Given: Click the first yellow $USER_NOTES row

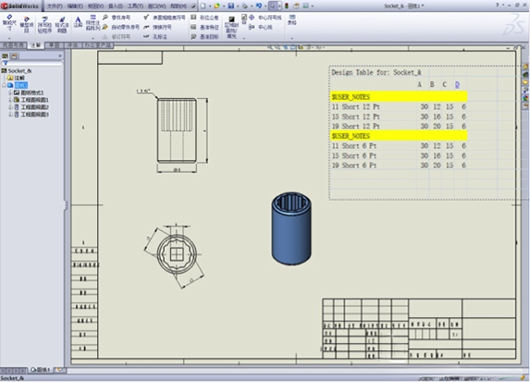Looking at the screenshot, I should (x=399, y=97).
